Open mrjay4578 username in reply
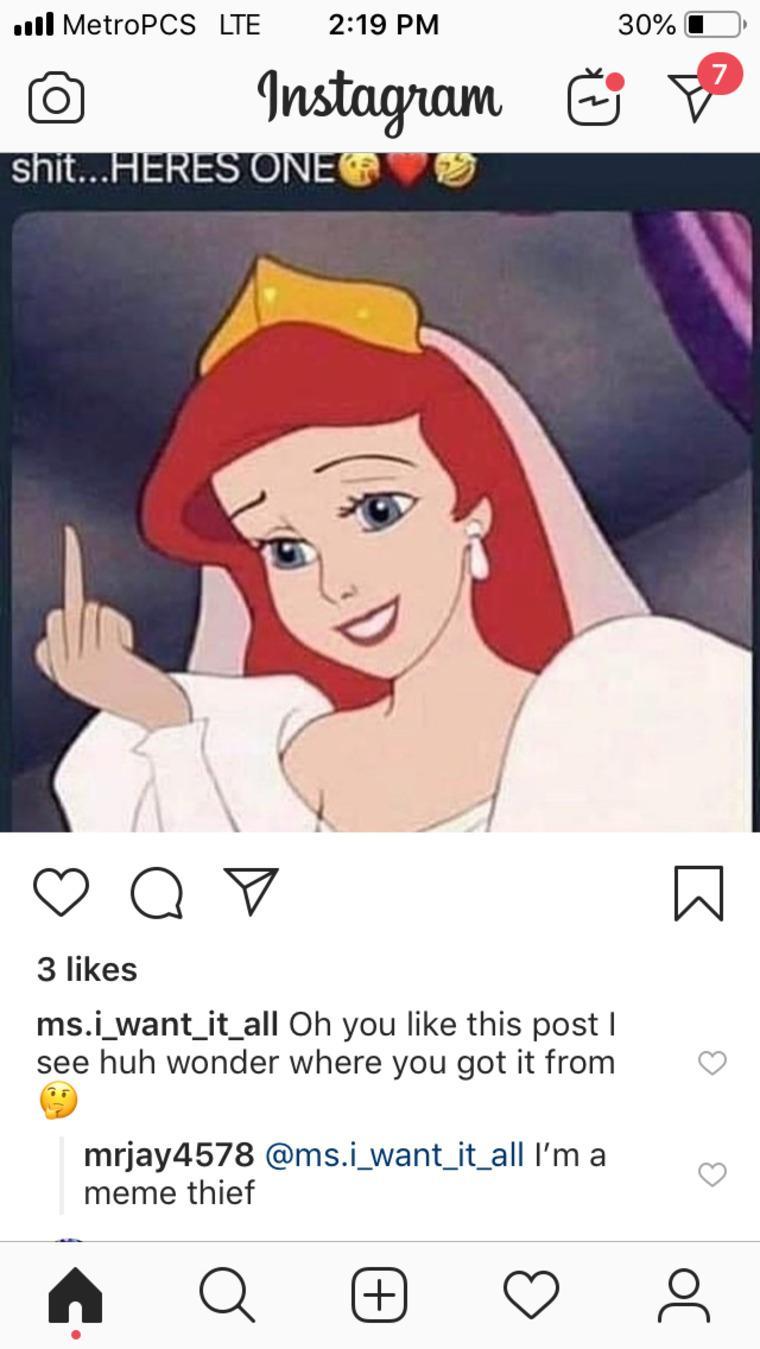 (168, 1155)
